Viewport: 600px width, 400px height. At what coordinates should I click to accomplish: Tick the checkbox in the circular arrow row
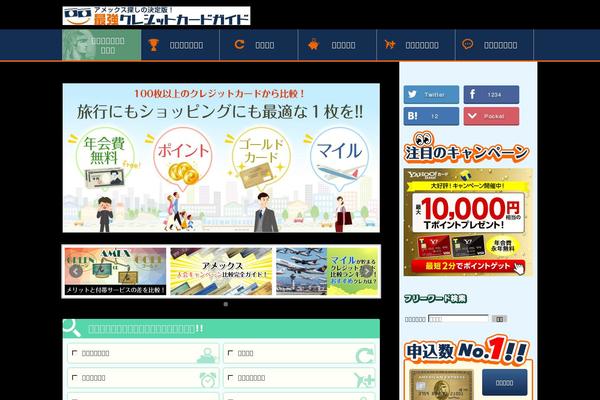pos(230,353)
